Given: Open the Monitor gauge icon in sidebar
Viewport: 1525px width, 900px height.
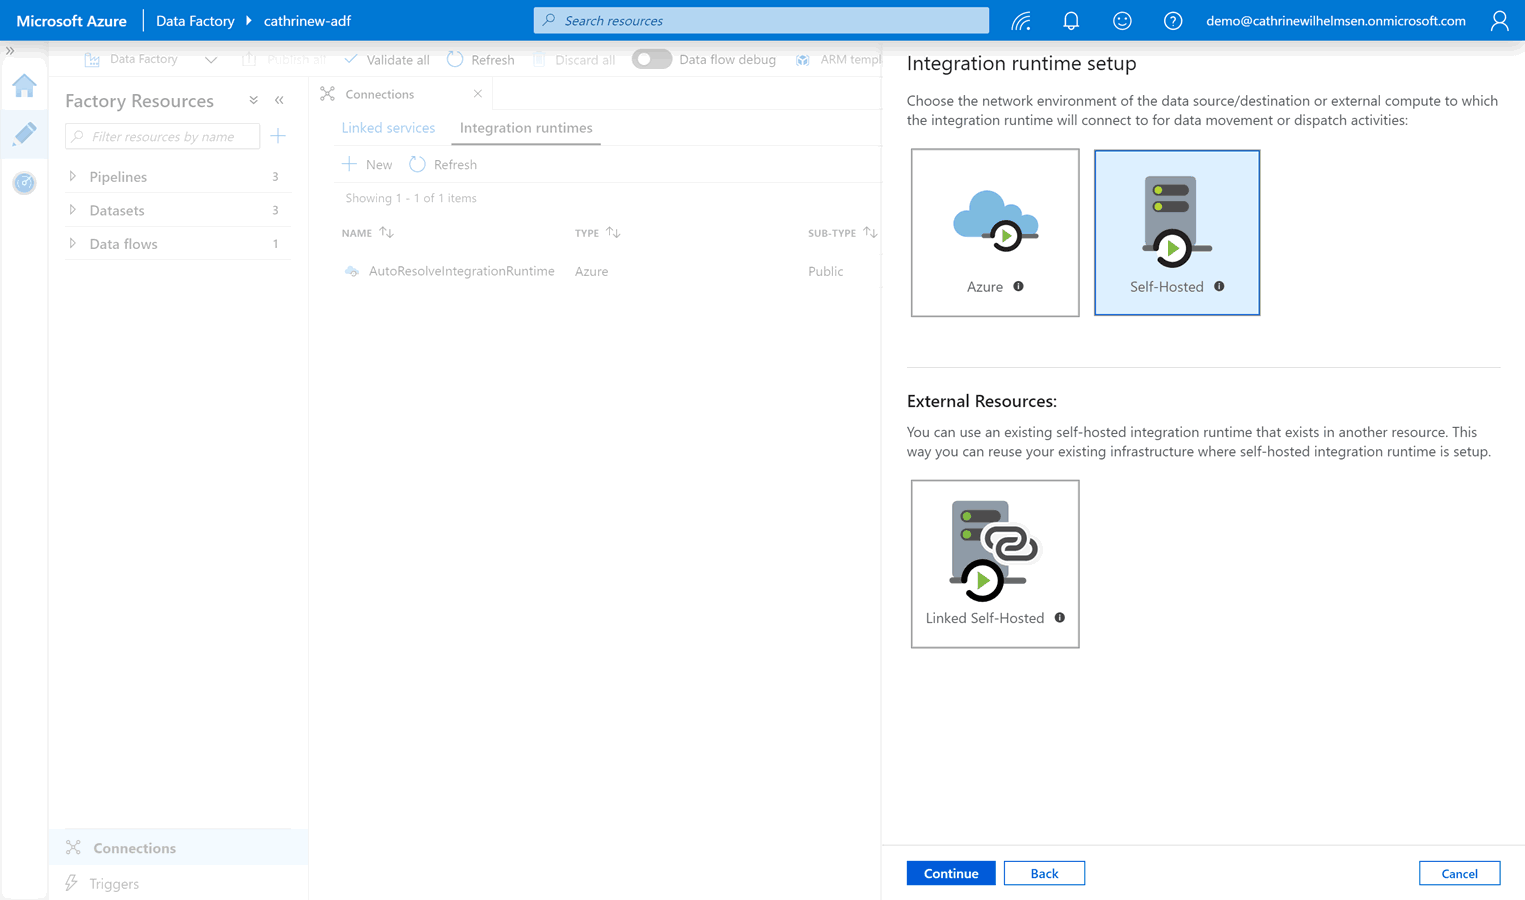Looking at the screenshot, I should click(25, 183).
